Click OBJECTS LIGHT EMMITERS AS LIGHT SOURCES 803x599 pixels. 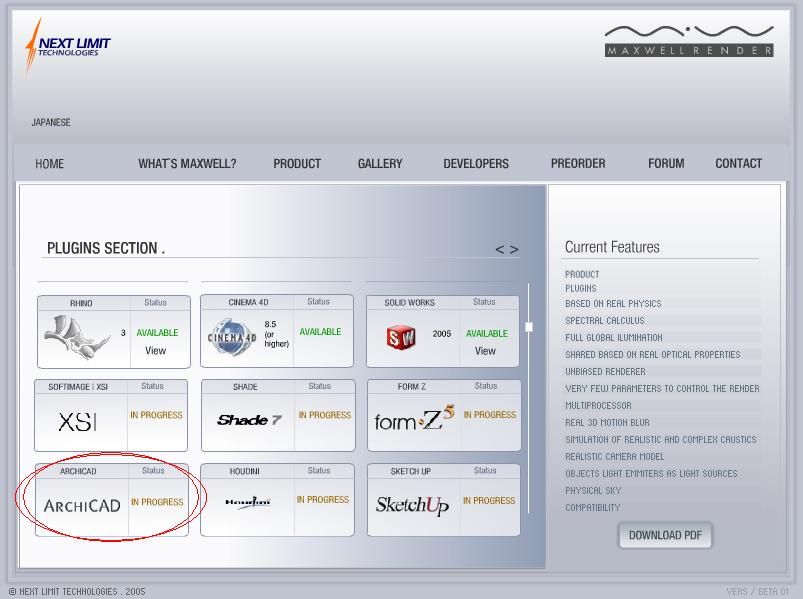click(x=651, y=474)
